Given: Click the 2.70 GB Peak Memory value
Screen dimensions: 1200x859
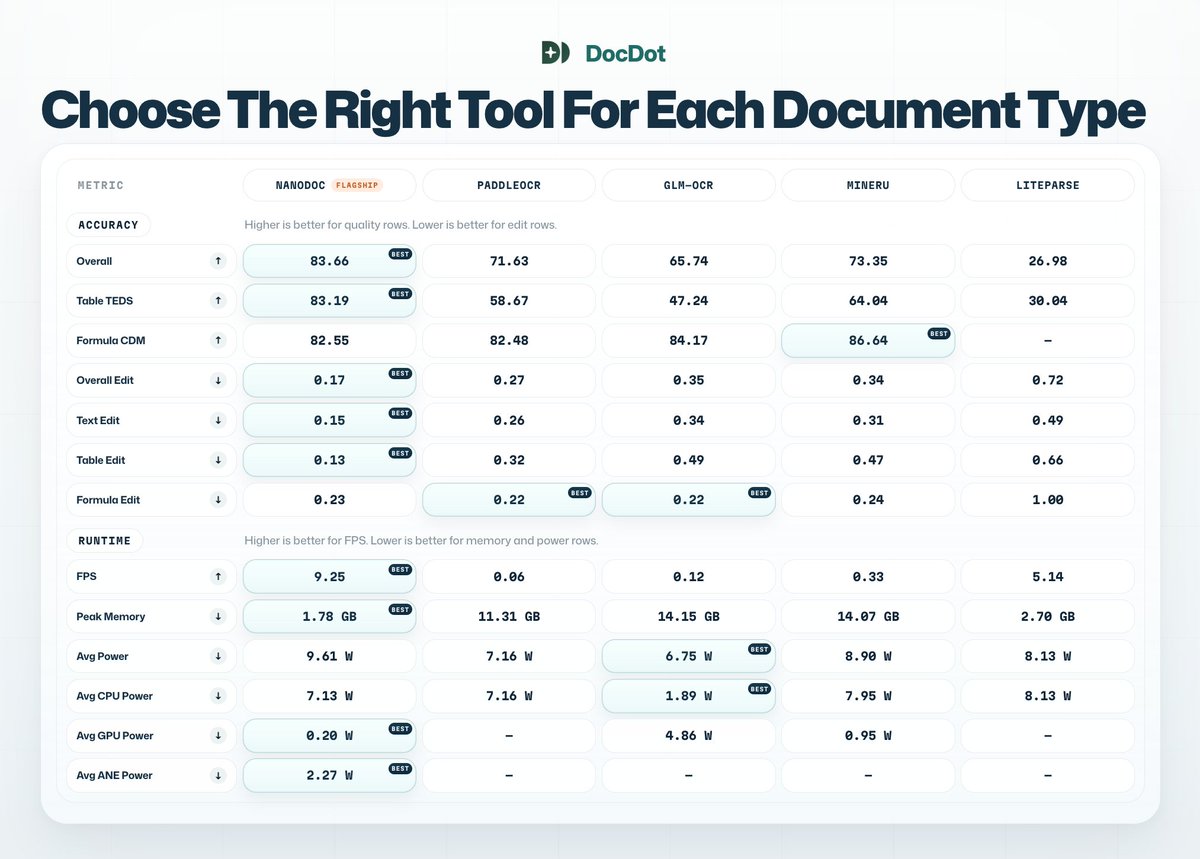Looking at the screenshot, I should (1047, 617).
